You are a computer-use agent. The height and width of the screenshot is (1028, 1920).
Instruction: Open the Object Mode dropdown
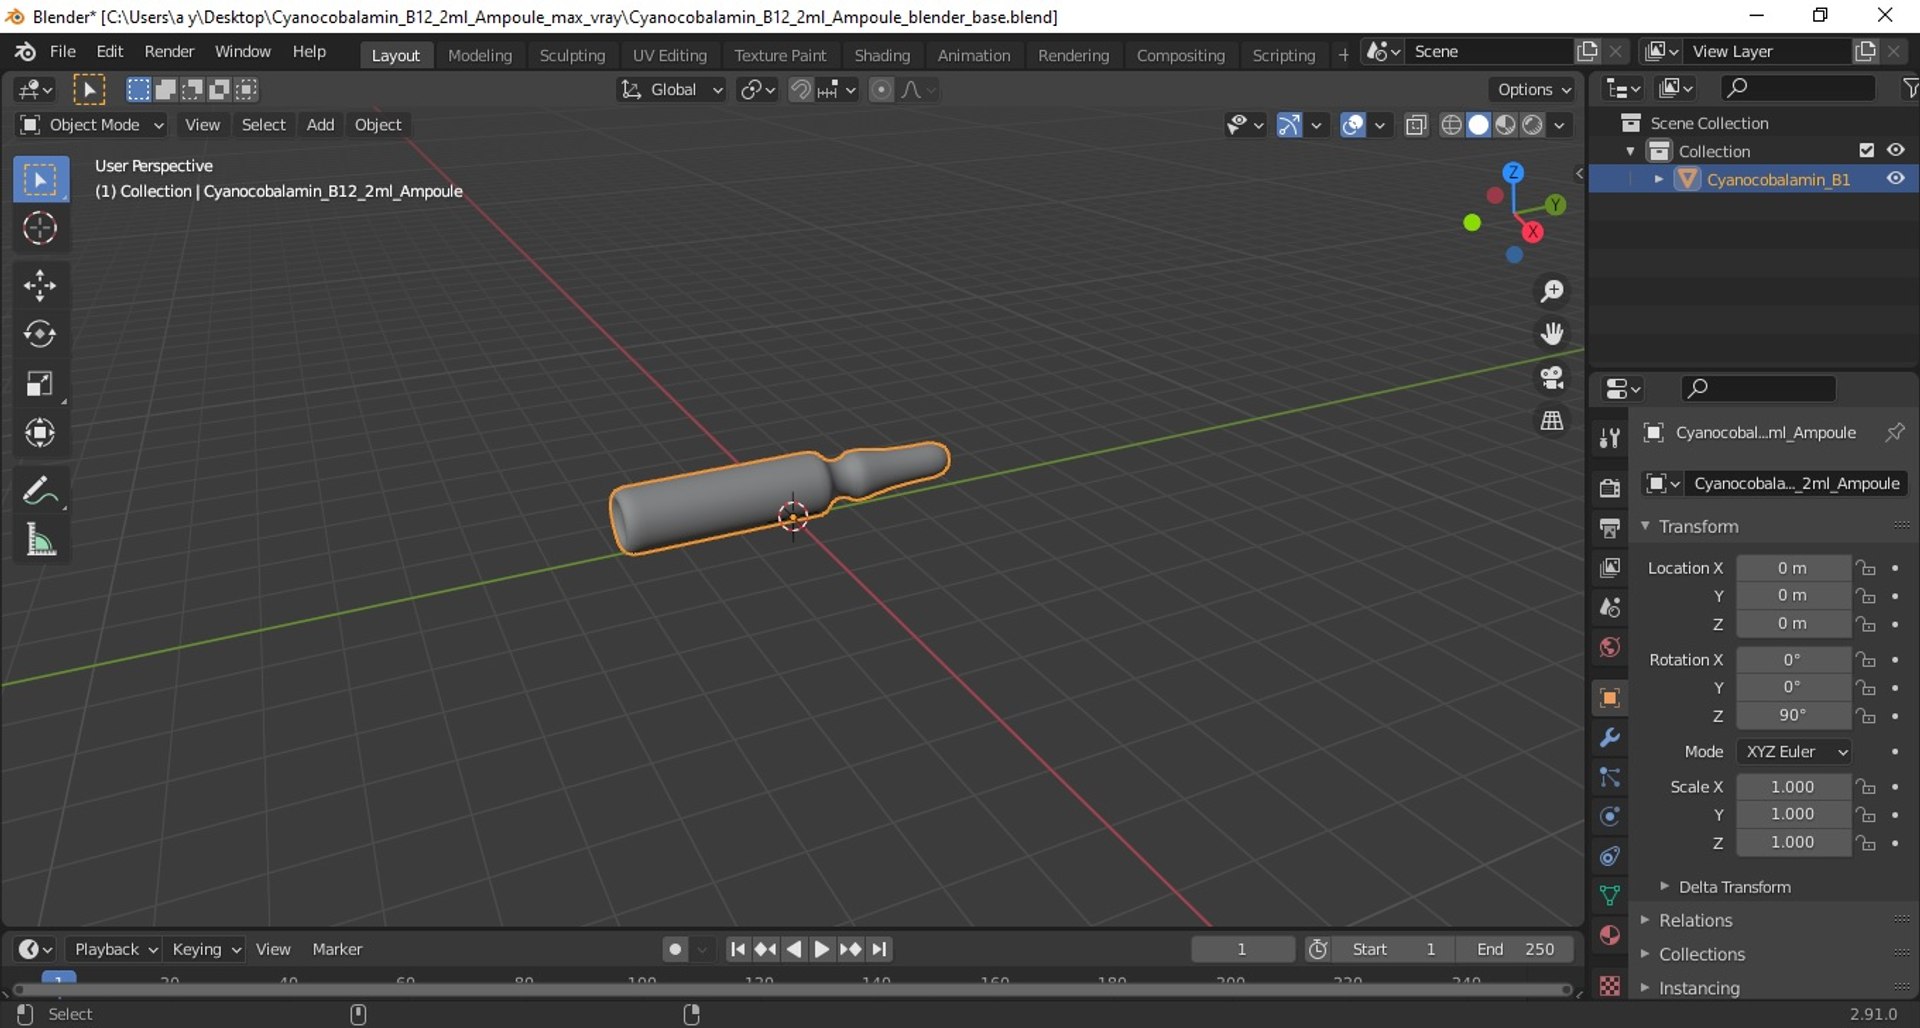(x=91, y=125)
